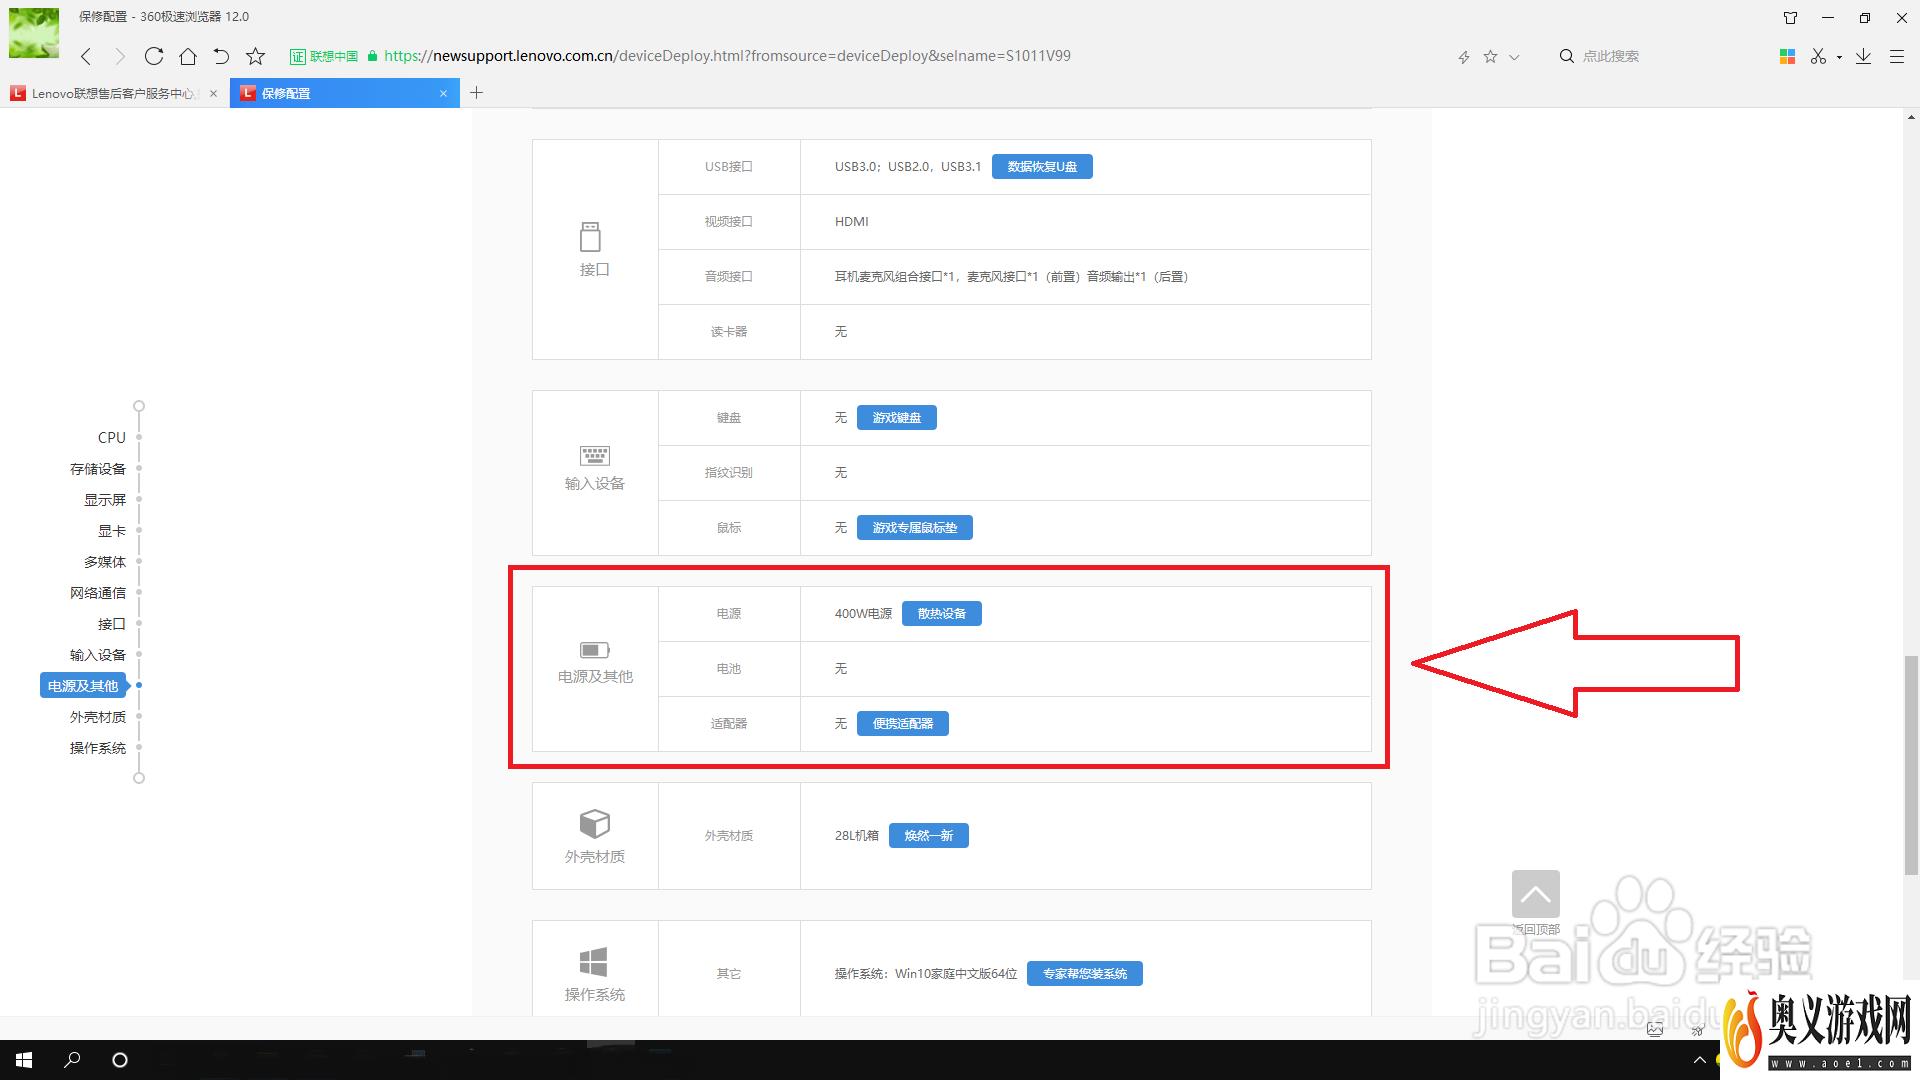Click the scrollbar up arrow
This screenshot has width=1920, height=1080.
coord(1911,117)
